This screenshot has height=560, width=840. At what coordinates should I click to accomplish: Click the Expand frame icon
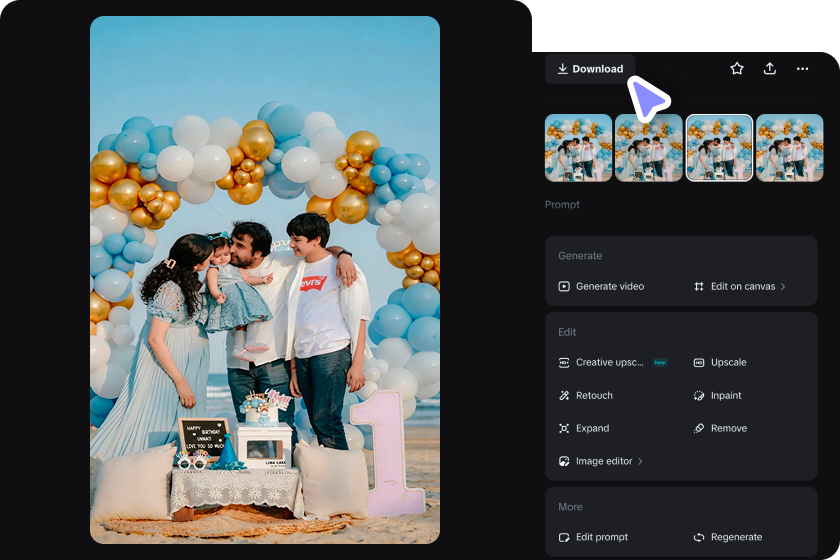tap(564, 428)
